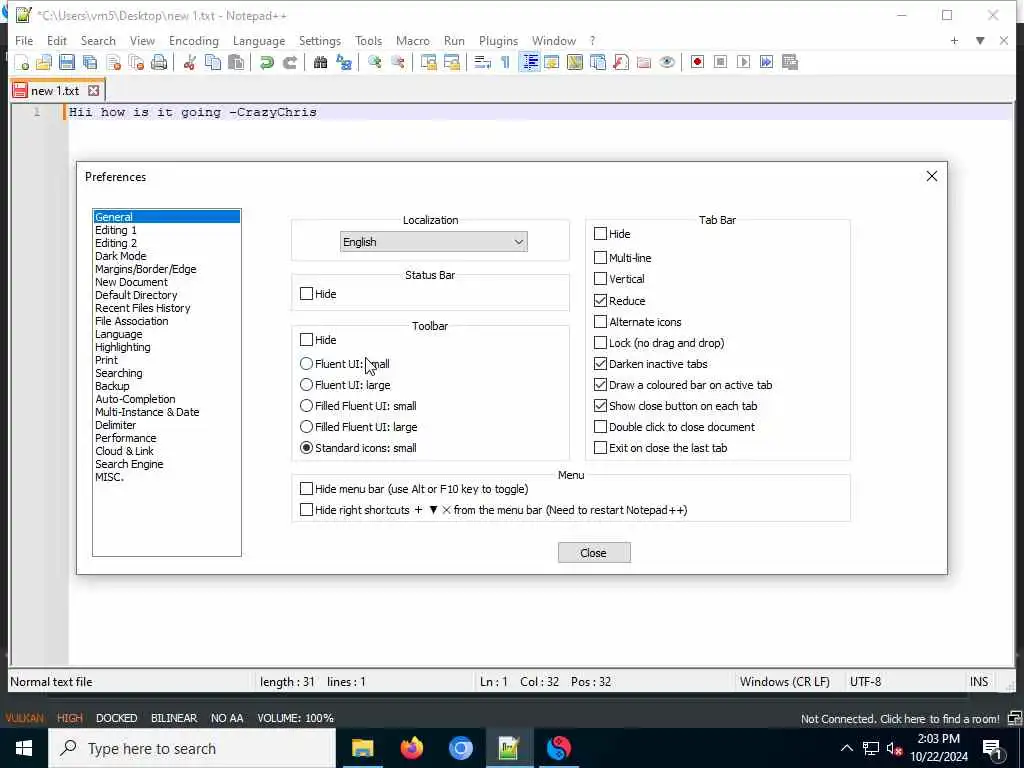Click the Monitoring eye toolbar icon
The width and height of the screenshot is (1024, 768).
click(x=667, y=62)
